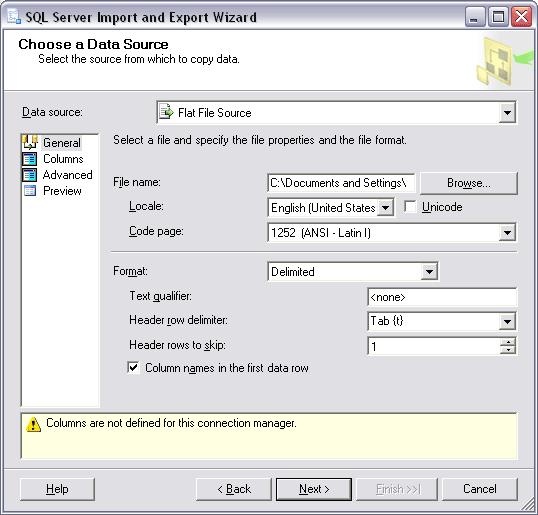Viewport: 538px width, 515px height.
Task: Open the Preview page
Action: [62, 191]
